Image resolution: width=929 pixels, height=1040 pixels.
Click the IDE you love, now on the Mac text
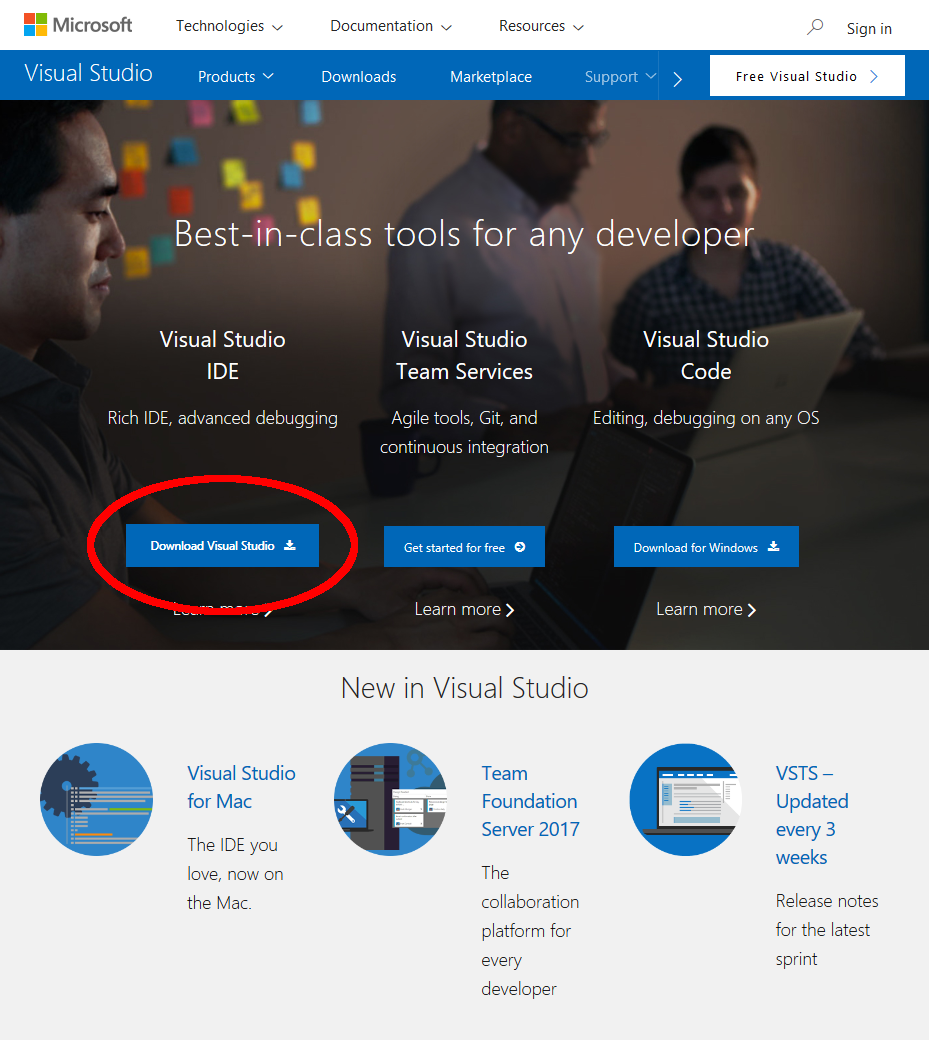235,874
